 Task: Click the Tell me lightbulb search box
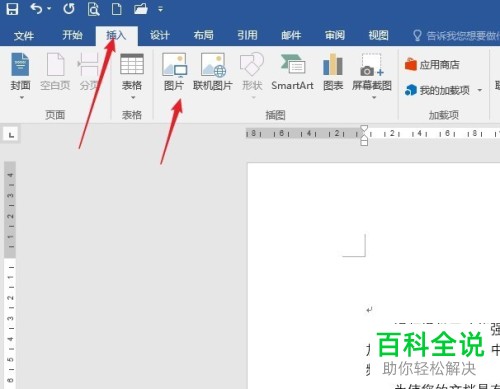[x=456, y=35]
